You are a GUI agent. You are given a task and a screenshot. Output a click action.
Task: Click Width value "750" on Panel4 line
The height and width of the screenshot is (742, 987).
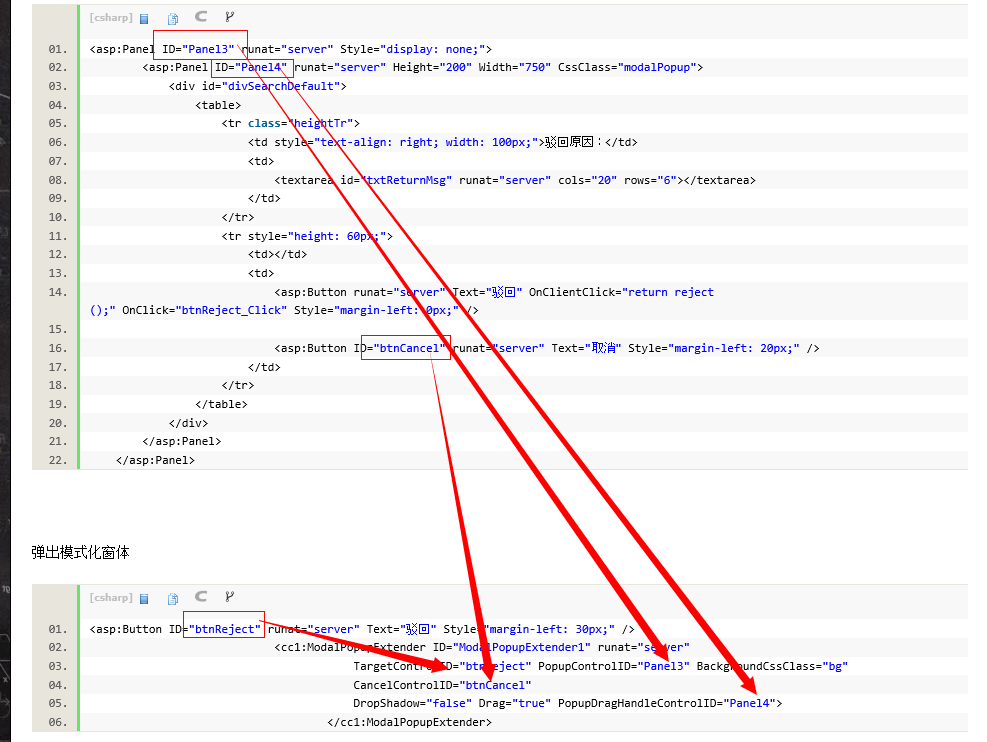[534, 67]
